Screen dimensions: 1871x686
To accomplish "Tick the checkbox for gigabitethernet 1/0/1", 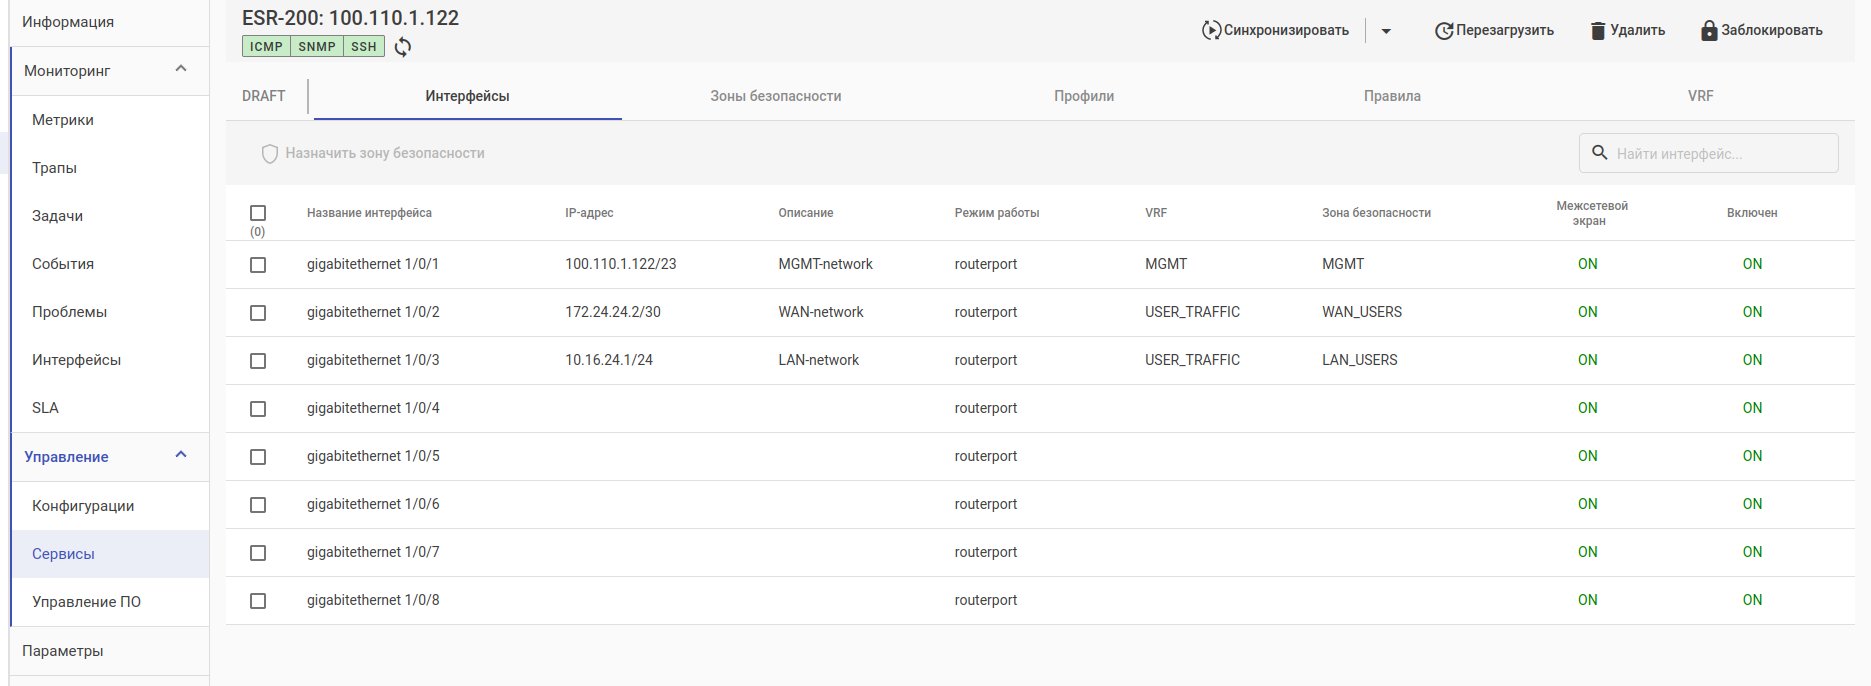I will [x=258, y=265].
